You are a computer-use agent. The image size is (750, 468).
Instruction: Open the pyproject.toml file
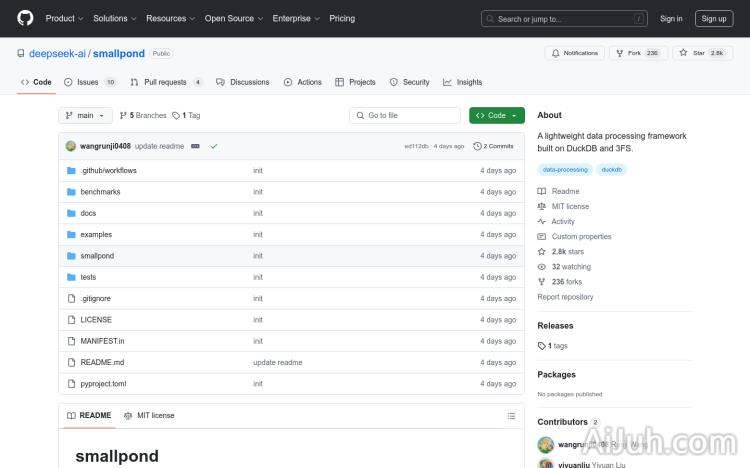[103, 383]
